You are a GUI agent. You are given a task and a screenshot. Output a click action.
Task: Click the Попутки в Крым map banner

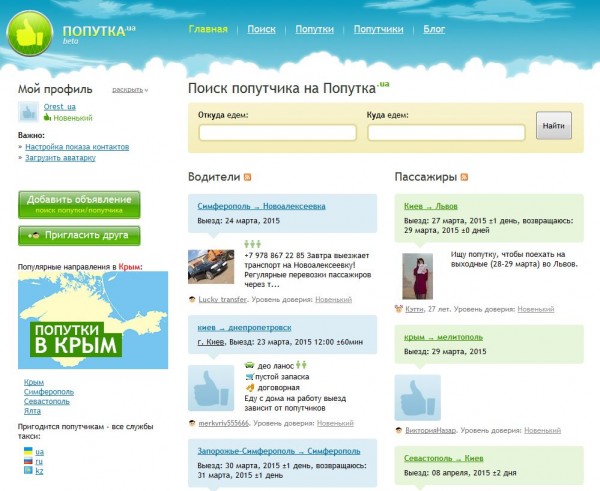(79, 321)
